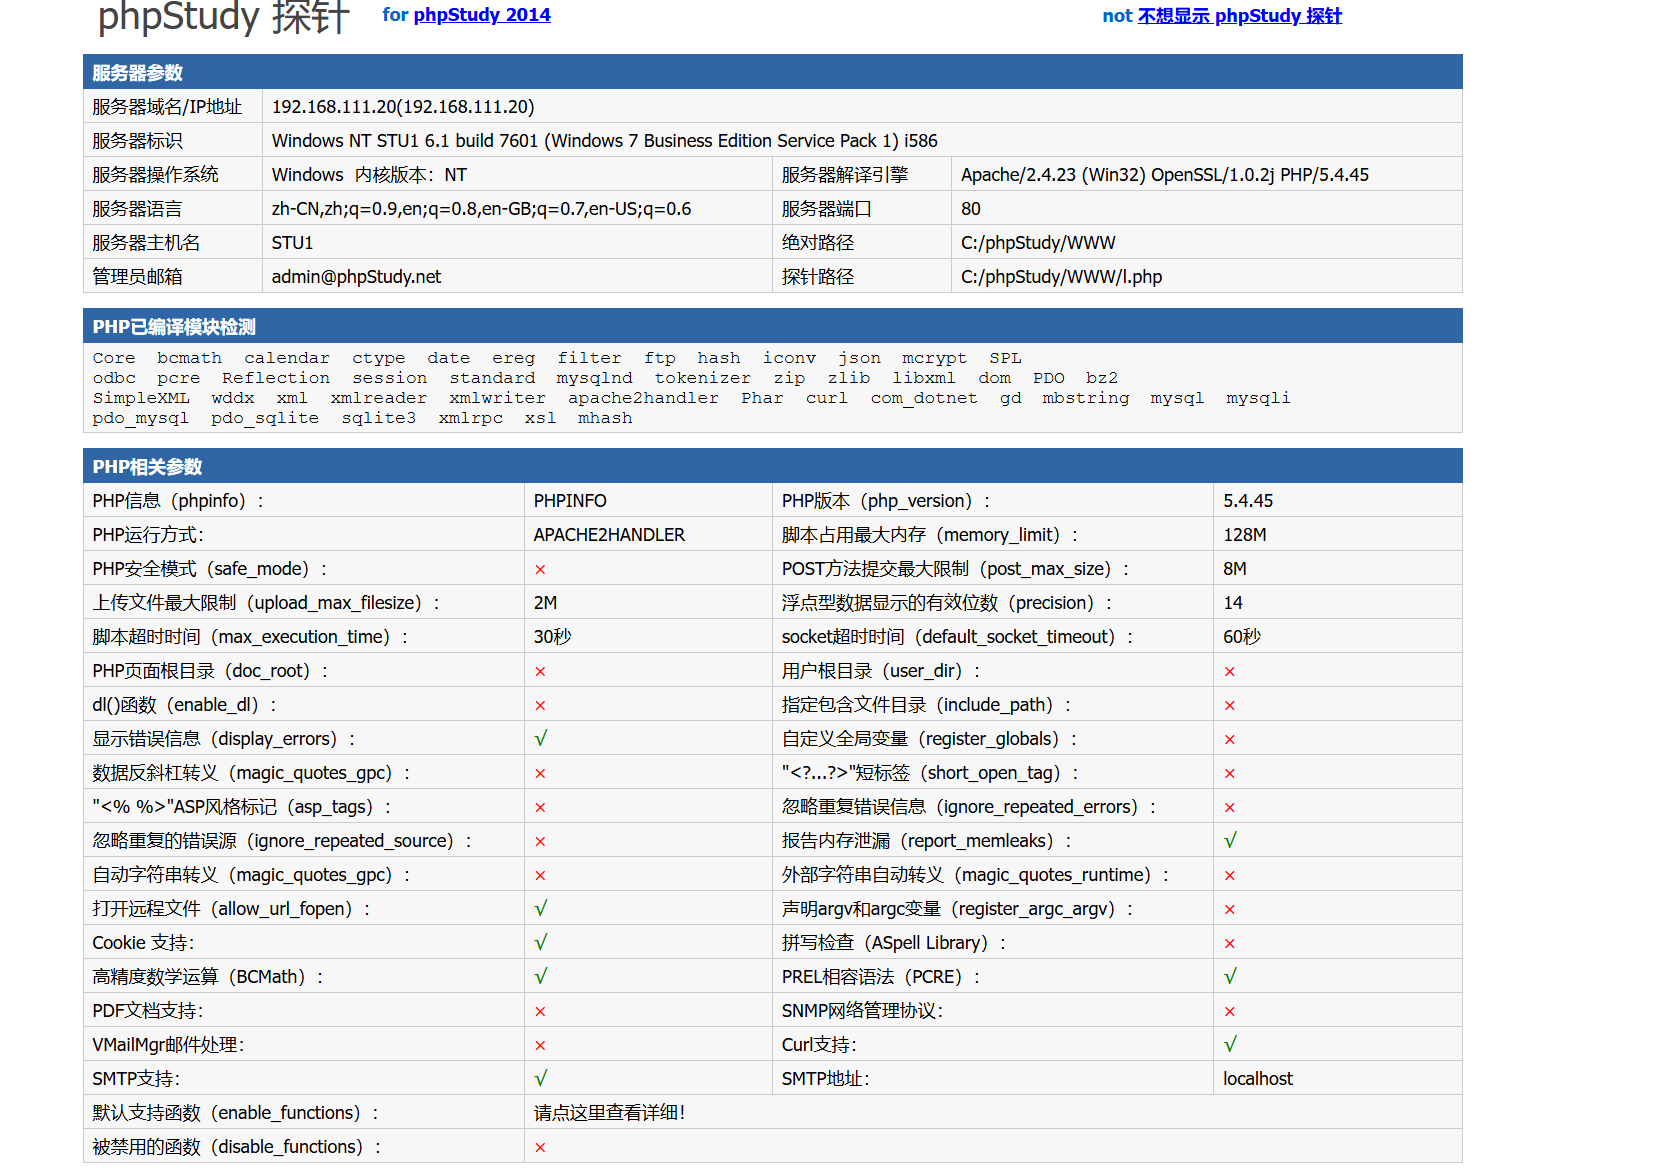Click the "PHP运行方式:" label
This screenshot has width=1677, height=1173.
coord(148,535)
